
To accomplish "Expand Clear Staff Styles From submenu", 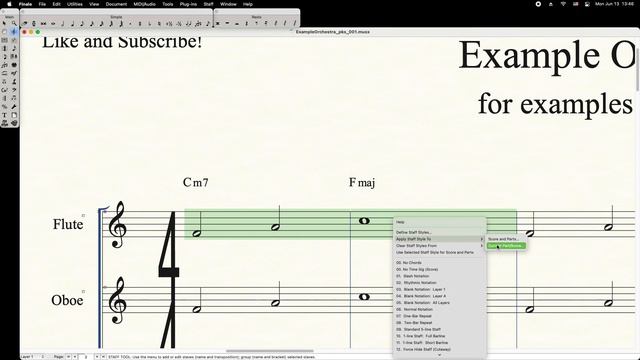I will (440, 246).
